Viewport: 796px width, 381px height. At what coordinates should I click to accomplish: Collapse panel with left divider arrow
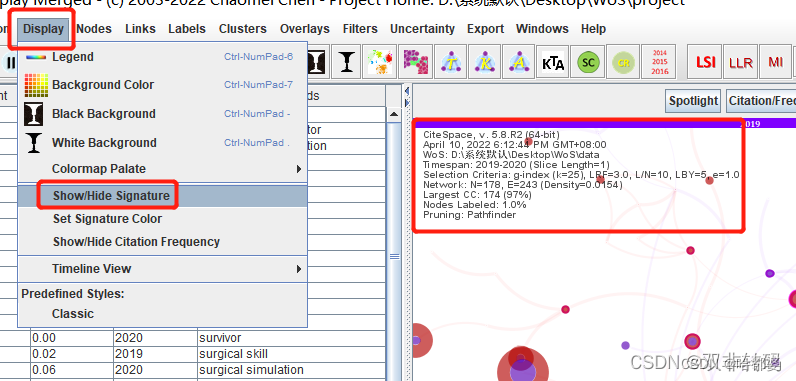(406, 91)
